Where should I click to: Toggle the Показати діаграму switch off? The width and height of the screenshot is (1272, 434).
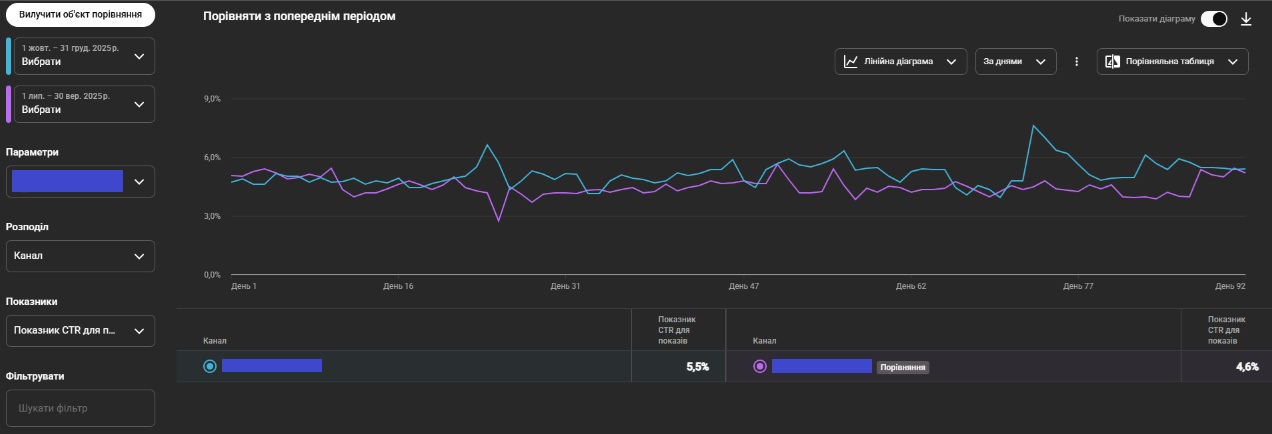point(1214,19)
